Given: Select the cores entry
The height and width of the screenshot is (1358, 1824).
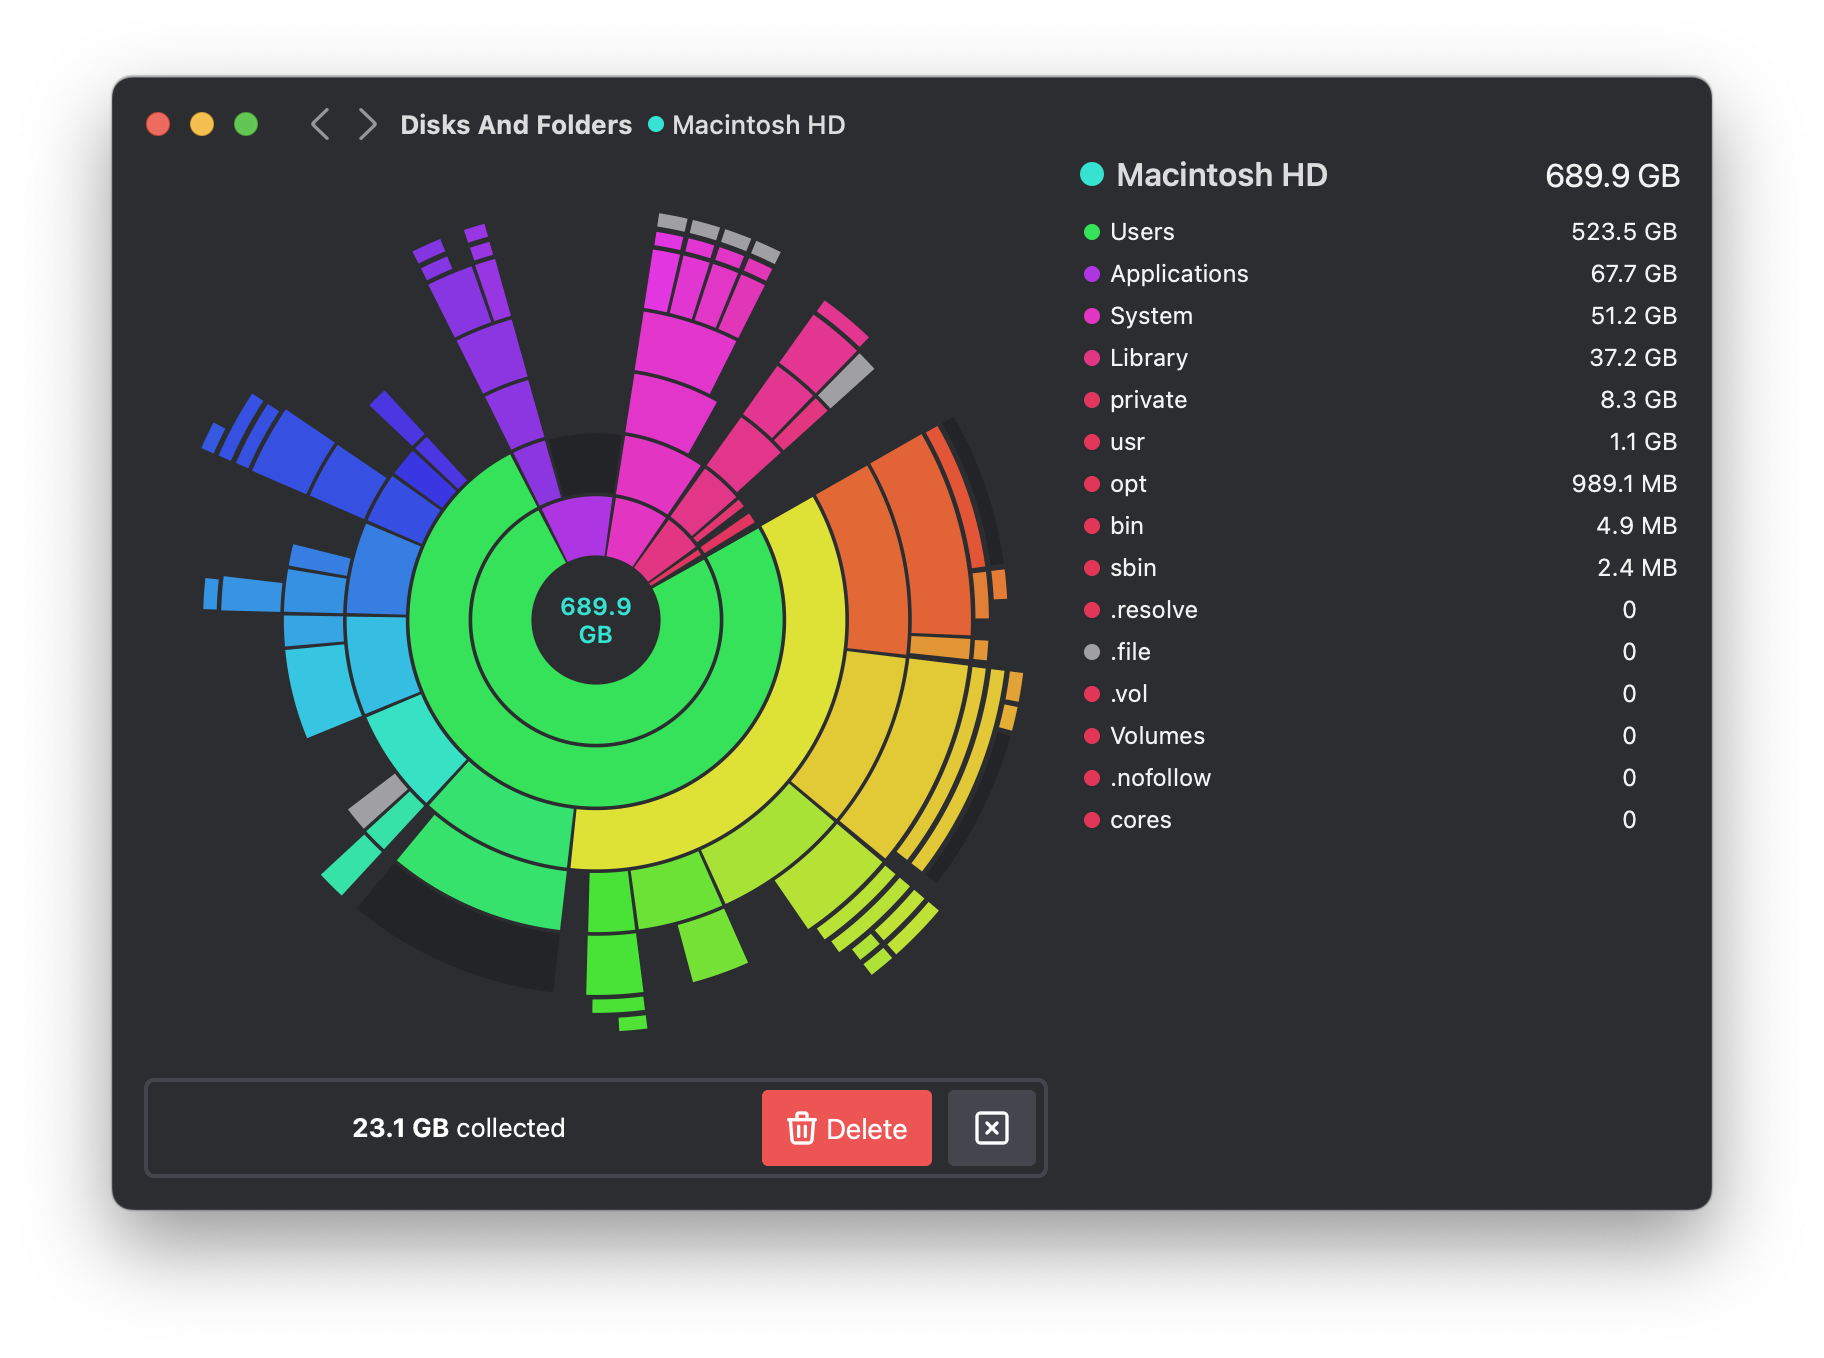Looking at the screenshot, I should point(1380,820).
